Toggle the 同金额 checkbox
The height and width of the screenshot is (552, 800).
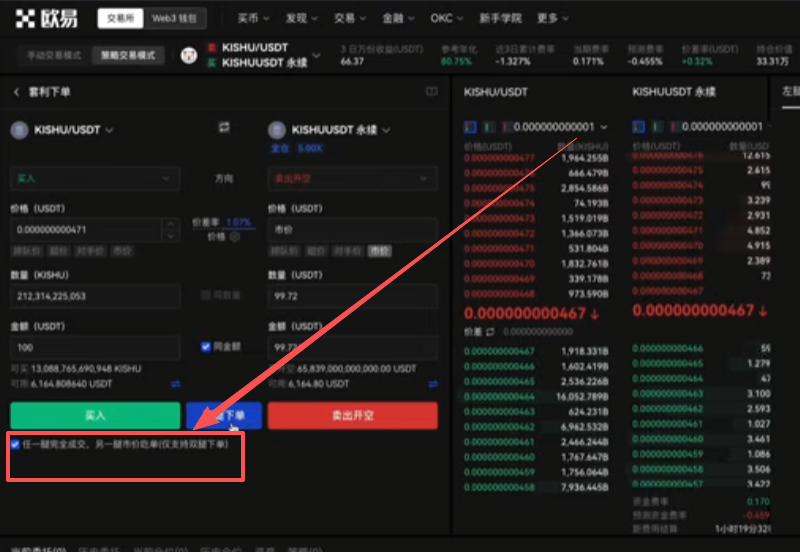[206, 347]
